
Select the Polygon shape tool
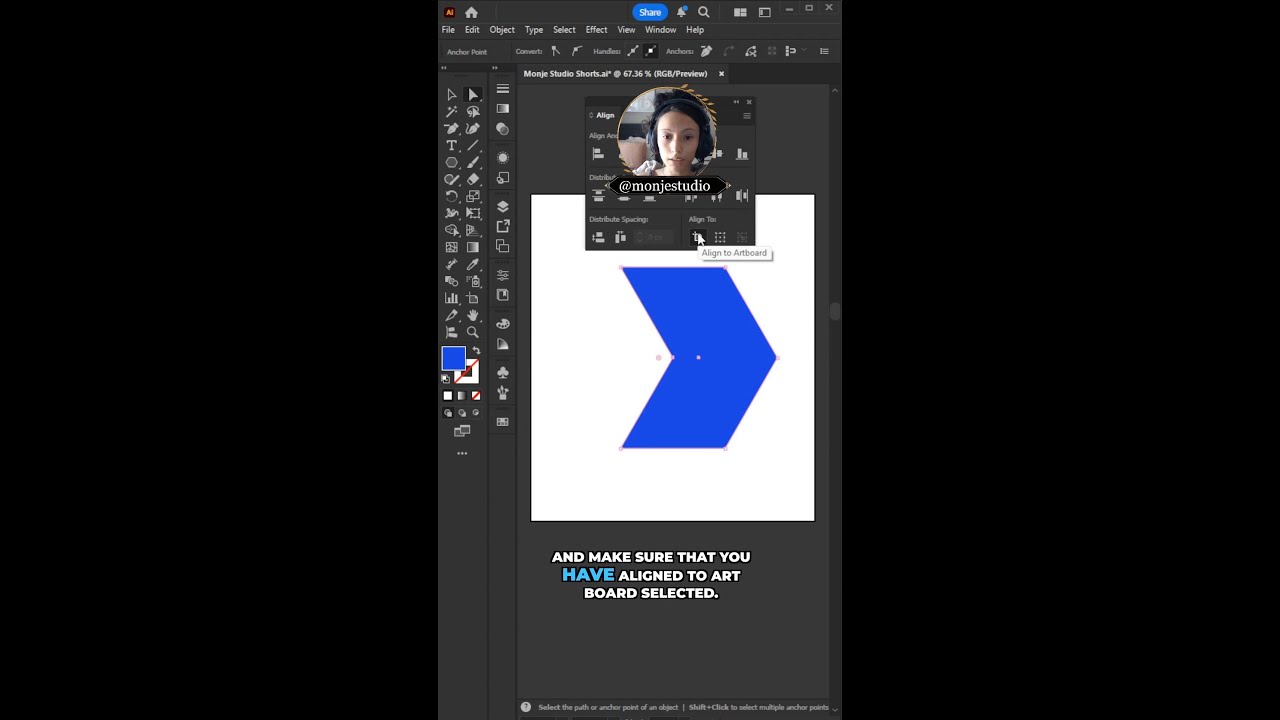pyautogui.click(x=451, y=163)
